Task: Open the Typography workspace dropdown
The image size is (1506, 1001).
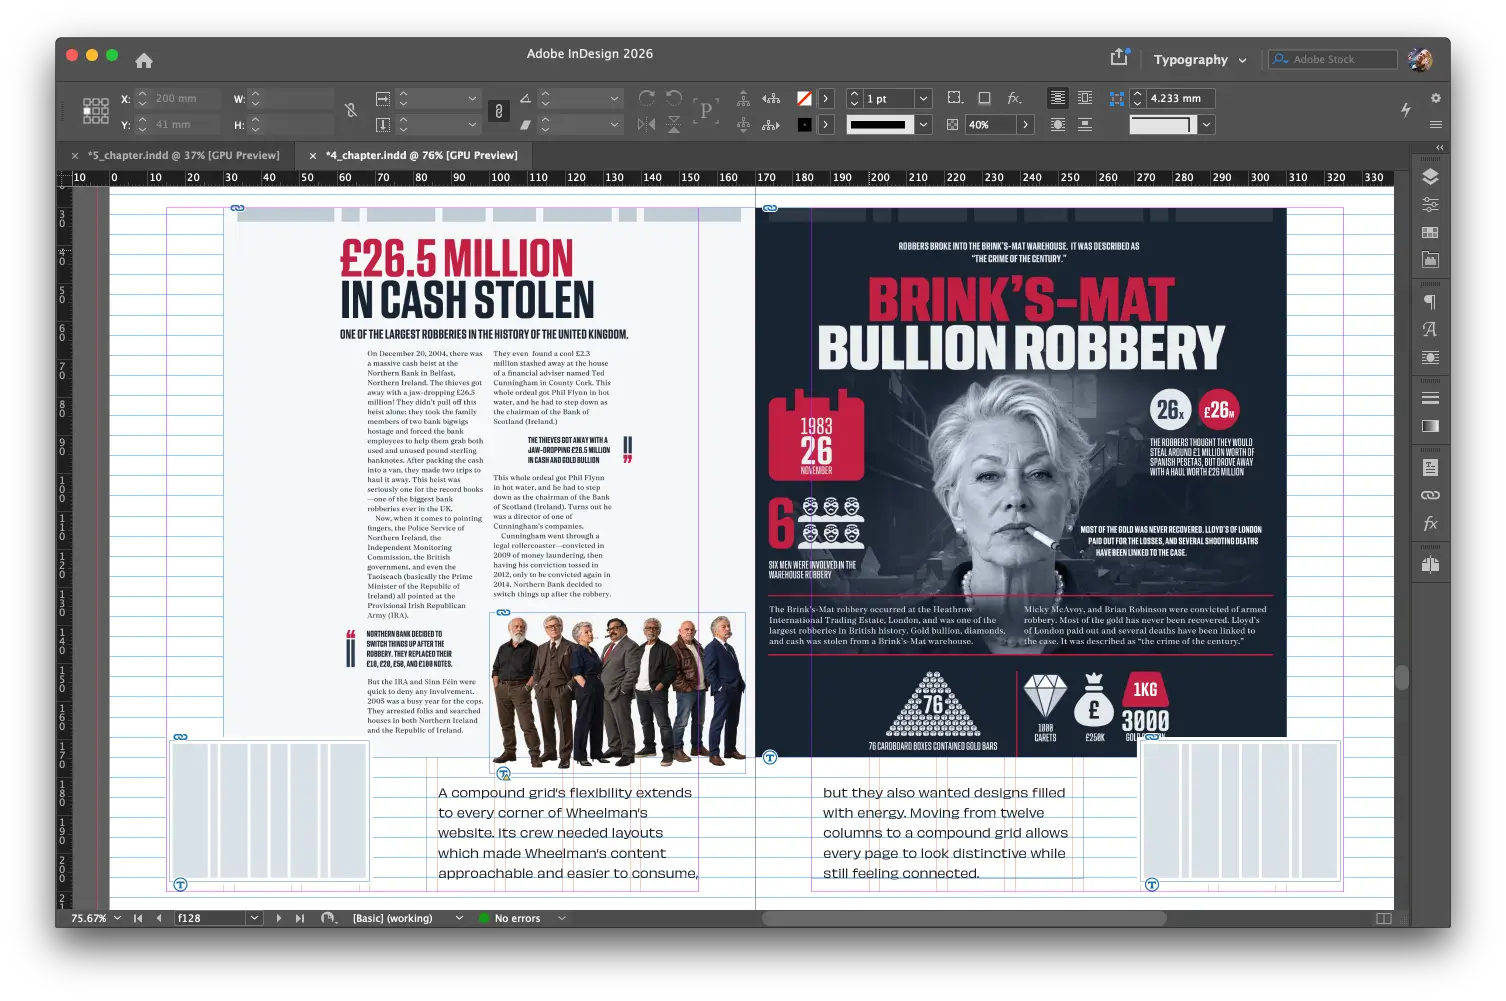Action: [1200, 60]
